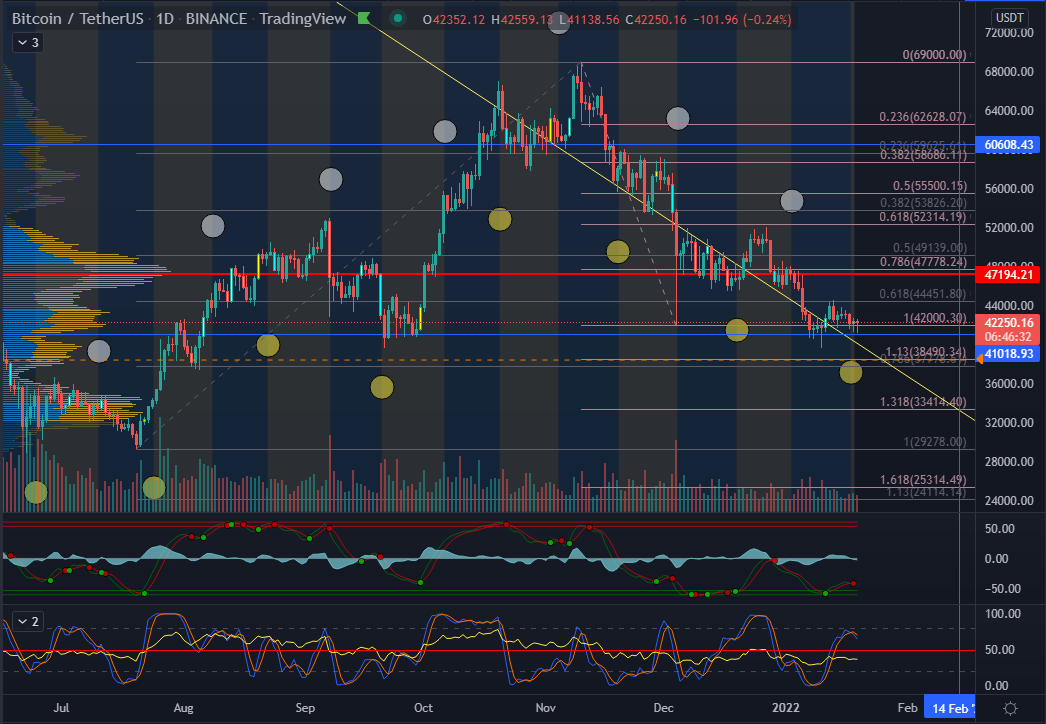Click the teal market status dot
The image size is (1046, 724).
point(398,19)
